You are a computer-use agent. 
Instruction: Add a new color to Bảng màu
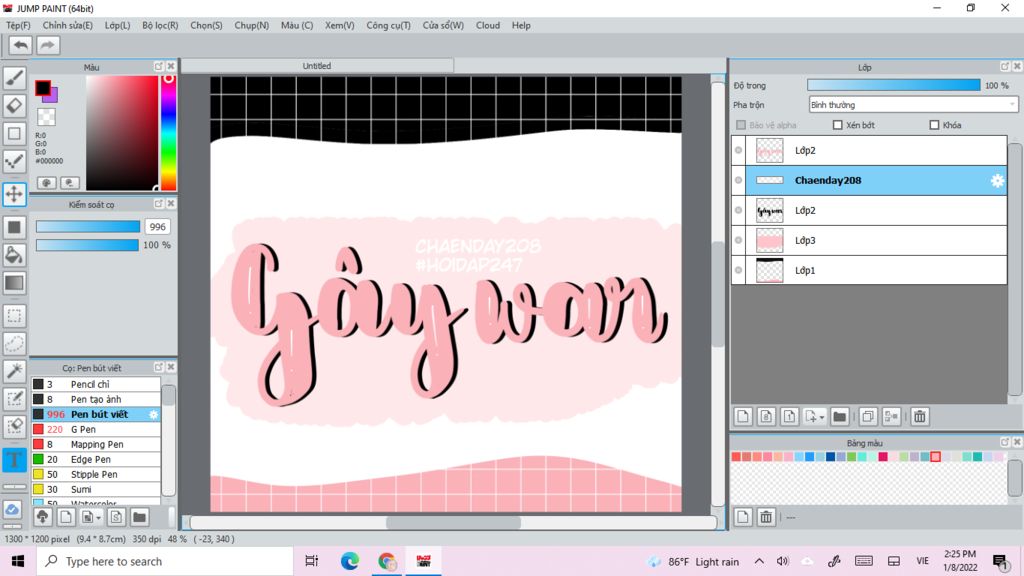(x=743, y=517)
